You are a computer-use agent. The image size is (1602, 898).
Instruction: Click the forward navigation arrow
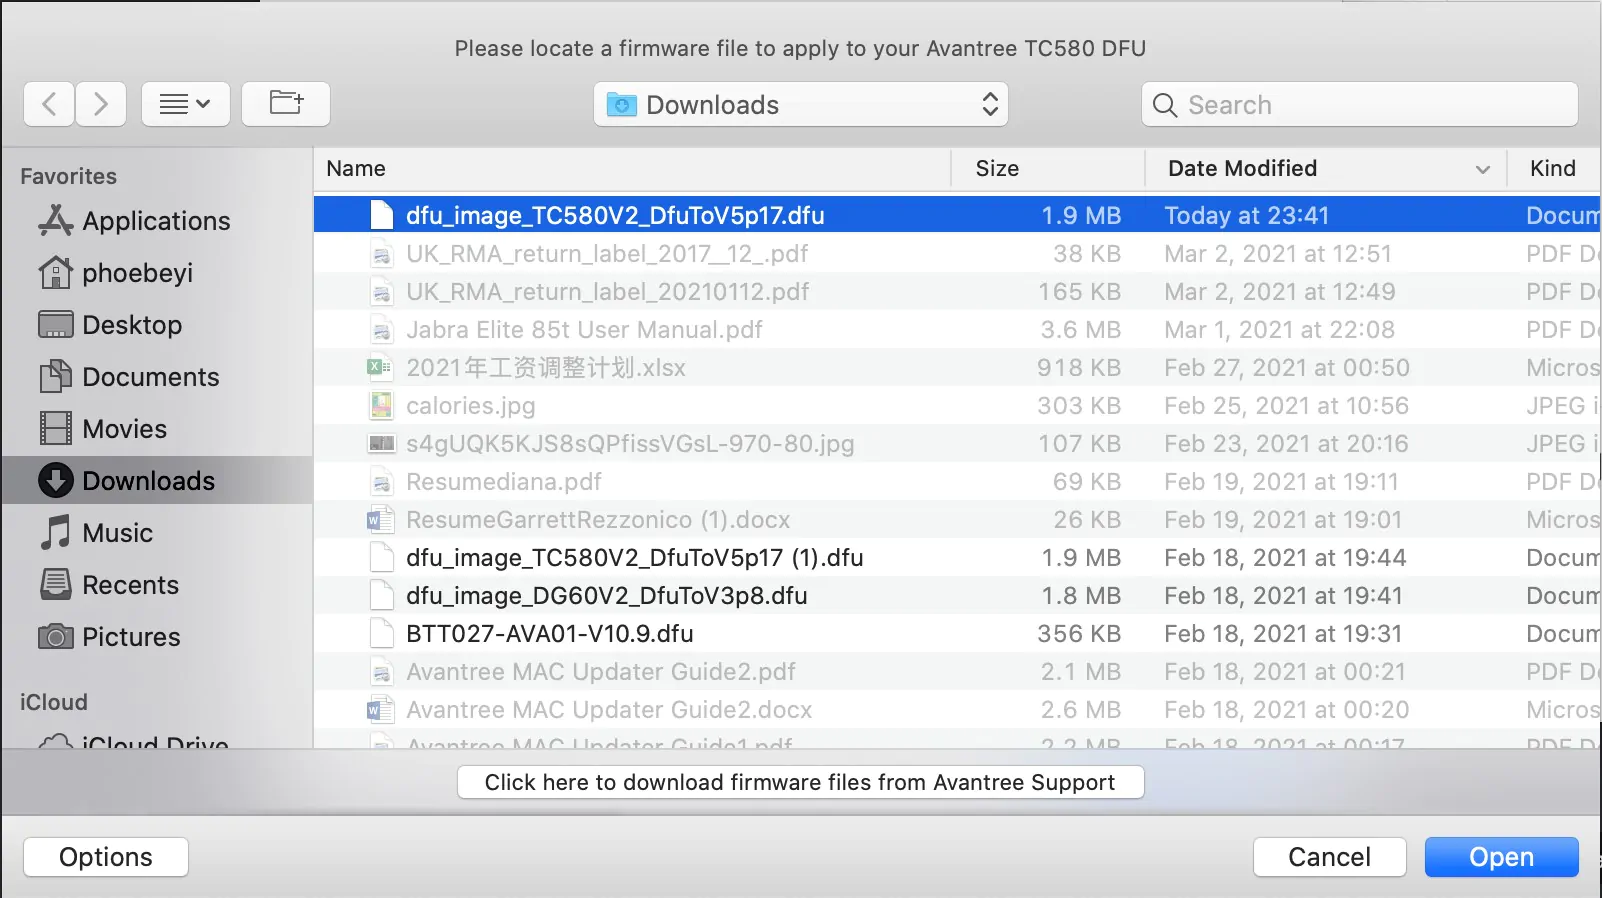[x=100, y=104]
